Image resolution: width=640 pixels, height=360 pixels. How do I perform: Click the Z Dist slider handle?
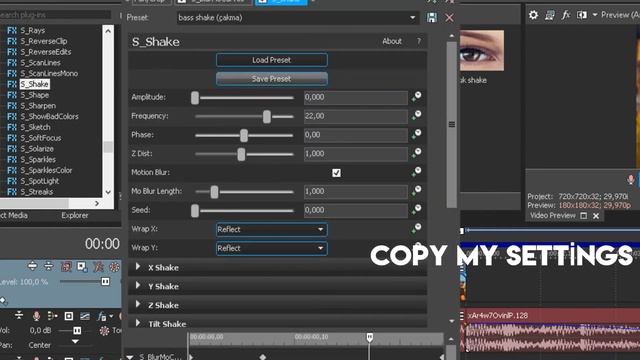(241, 154)
